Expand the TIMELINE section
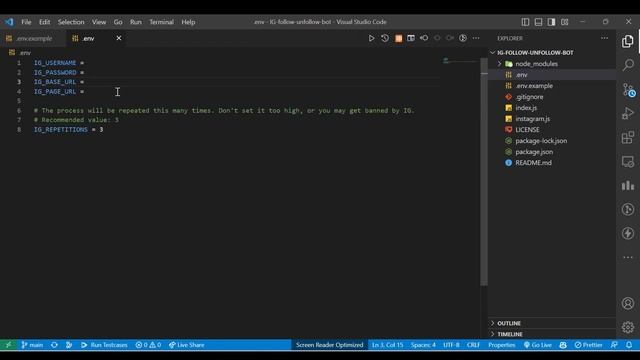 pyautogui.click(x=509, y=334)
